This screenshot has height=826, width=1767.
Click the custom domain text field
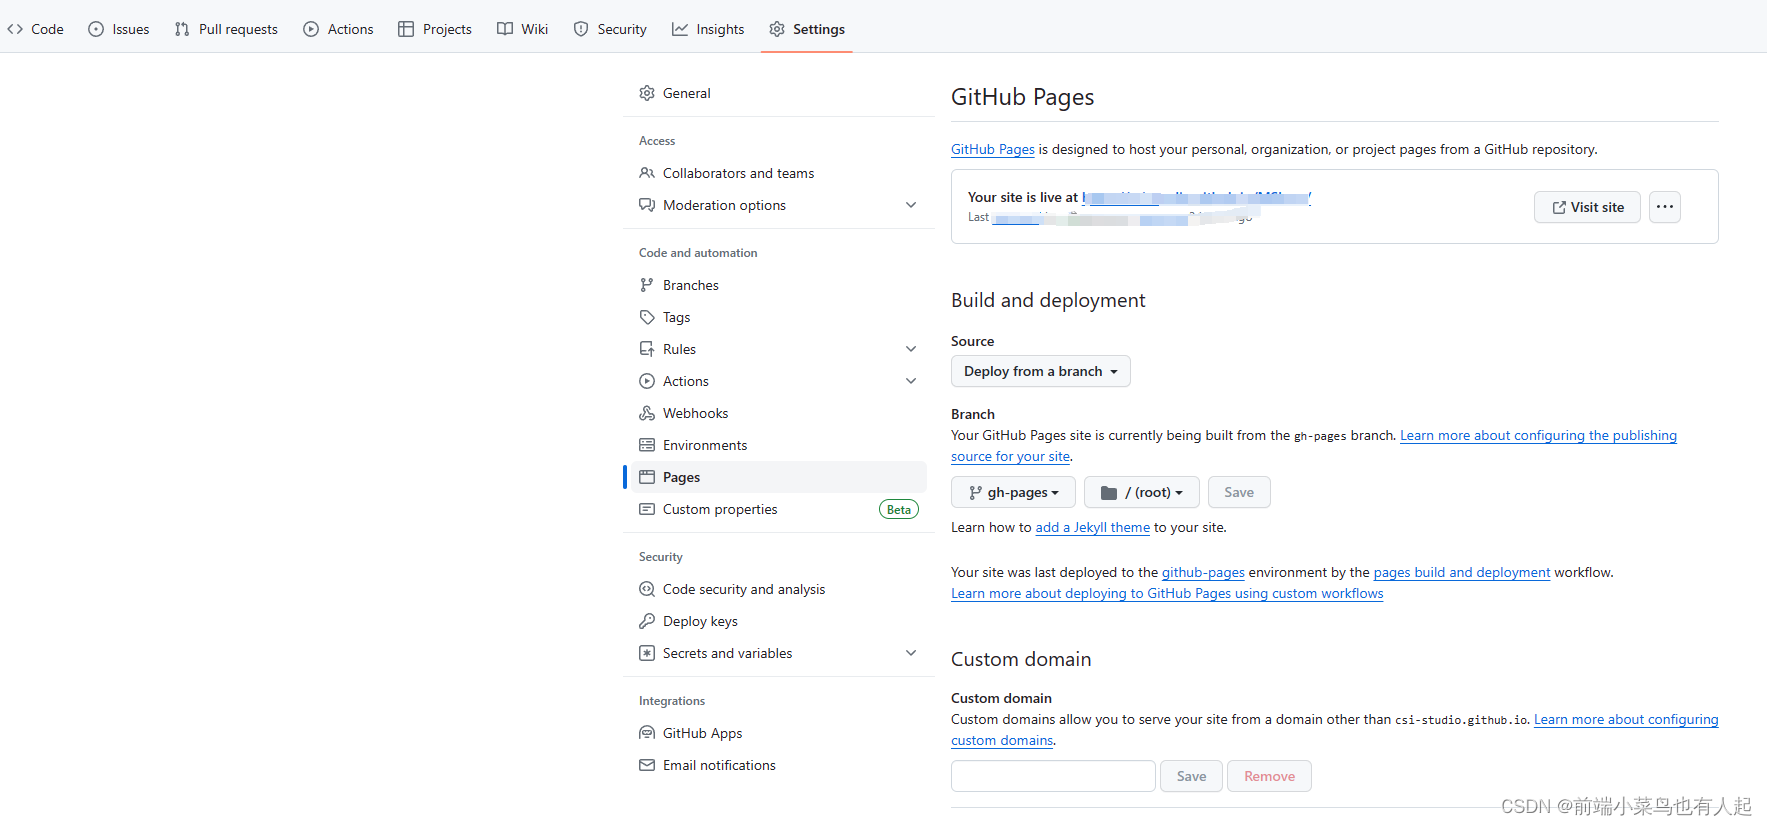(1053, 776)
